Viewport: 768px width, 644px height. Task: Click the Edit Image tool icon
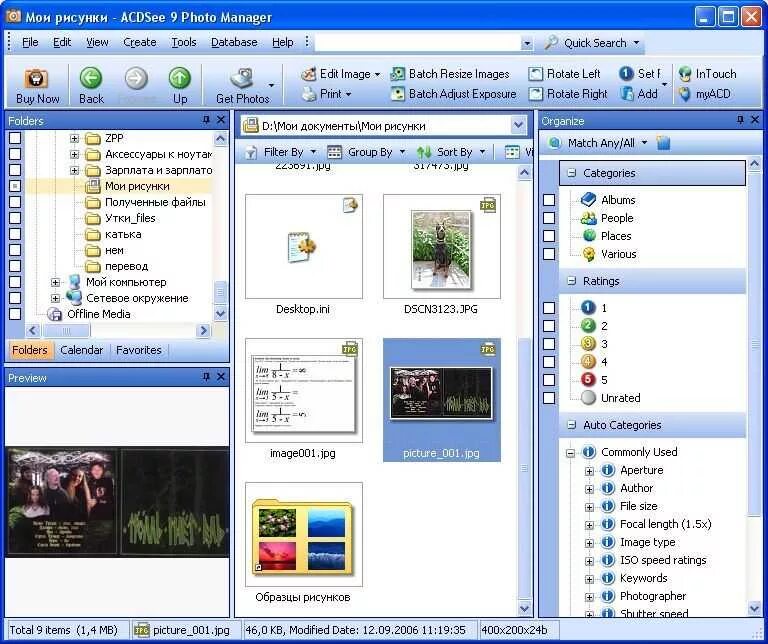pyautogui.click(x=309, y=74)
